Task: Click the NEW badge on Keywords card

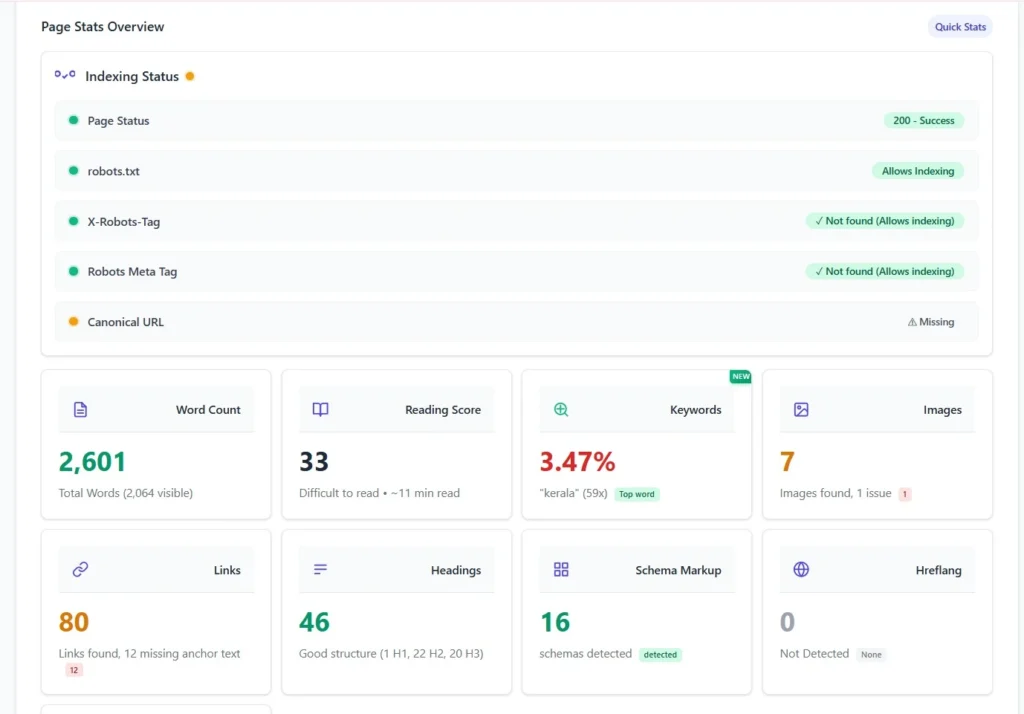Action: (x=740, y=377)
